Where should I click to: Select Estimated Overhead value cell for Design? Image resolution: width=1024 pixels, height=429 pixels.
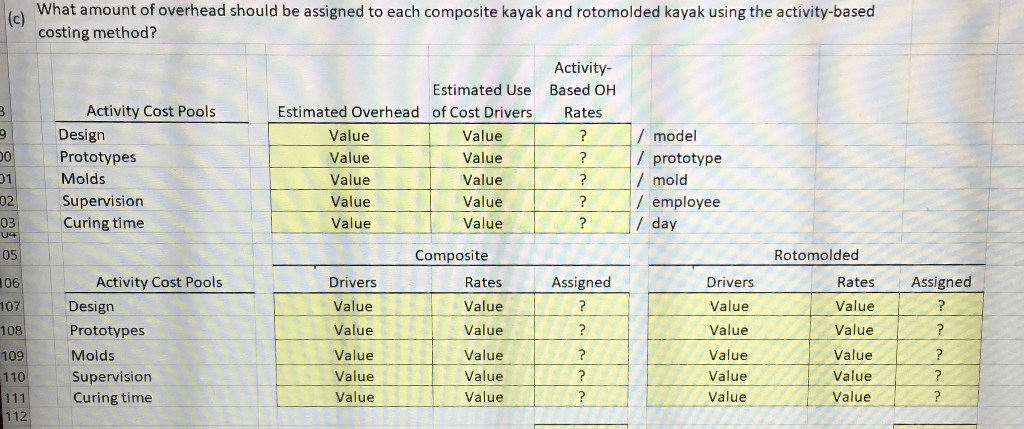pos(349,136)
